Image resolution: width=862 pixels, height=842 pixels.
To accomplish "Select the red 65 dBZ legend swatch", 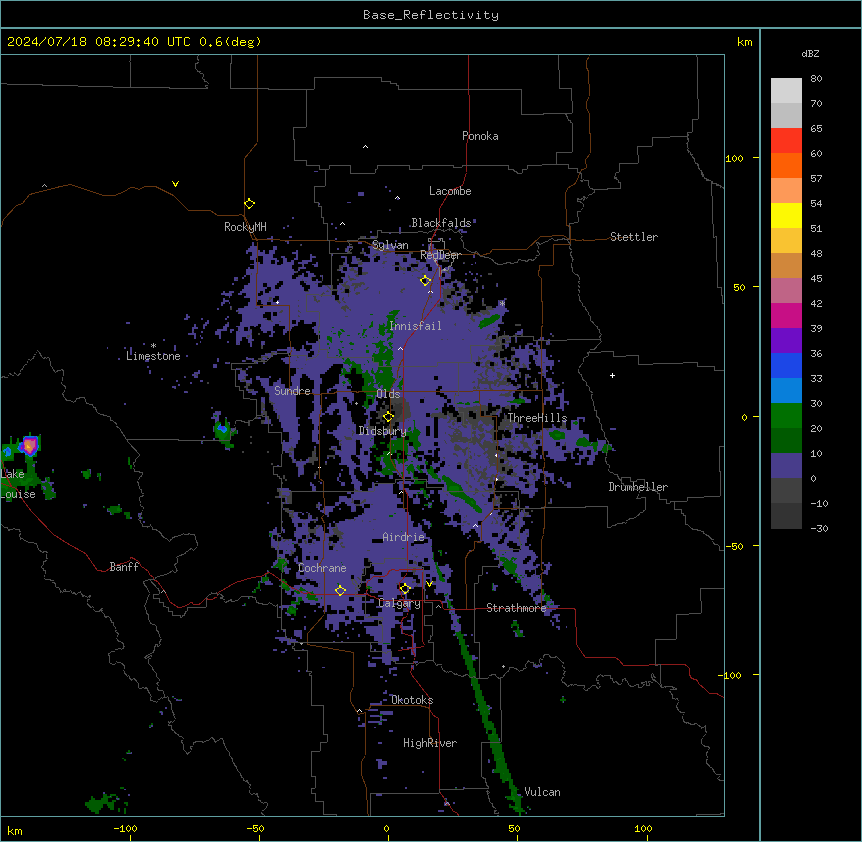I will point(786,141).
